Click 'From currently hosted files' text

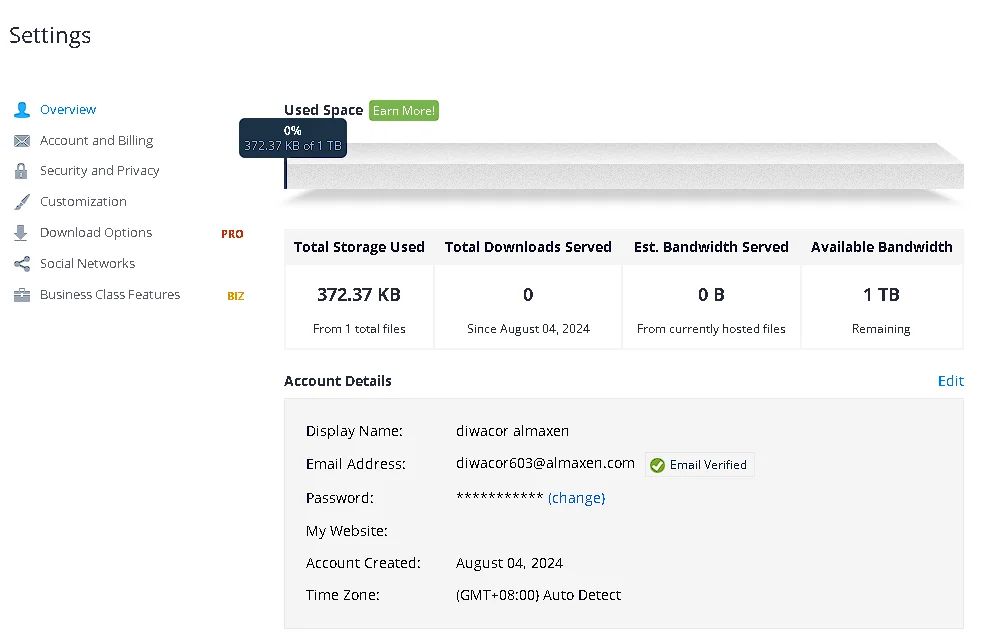[711, 329]
